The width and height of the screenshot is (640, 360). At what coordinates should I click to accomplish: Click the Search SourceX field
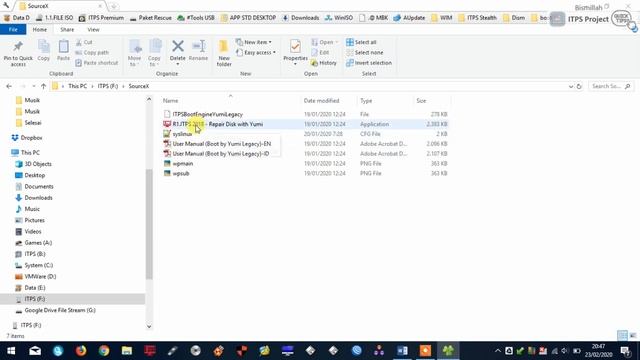611,87
